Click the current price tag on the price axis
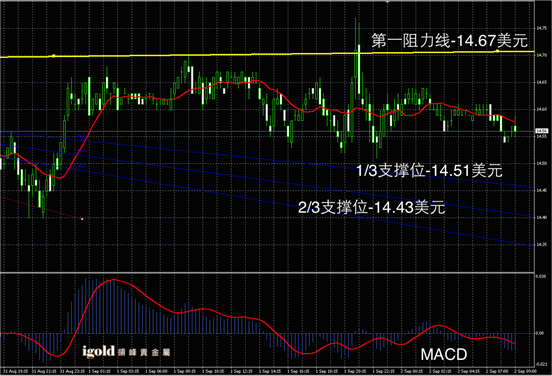This screenshot has width=552, height=376. pyautogui.click(x=541, y=131)
